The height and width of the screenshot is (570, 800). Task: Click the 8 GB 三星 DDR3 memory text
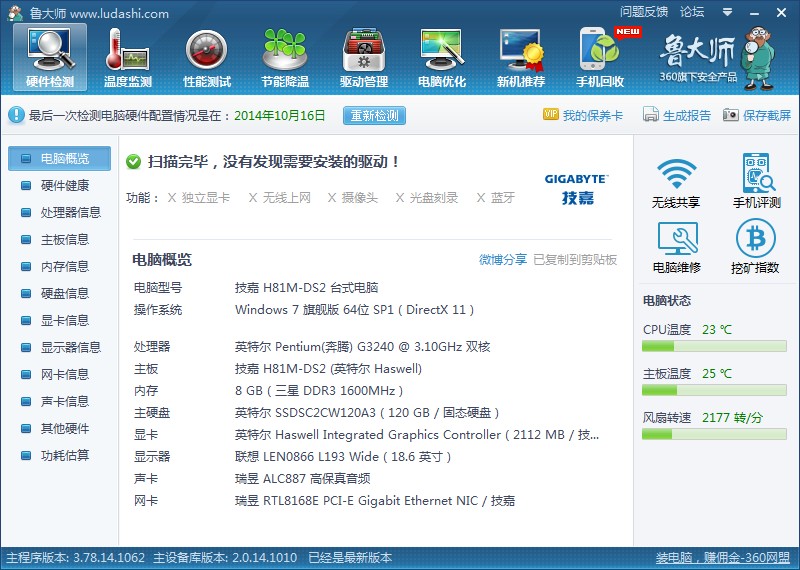click(x=319, y=391)
